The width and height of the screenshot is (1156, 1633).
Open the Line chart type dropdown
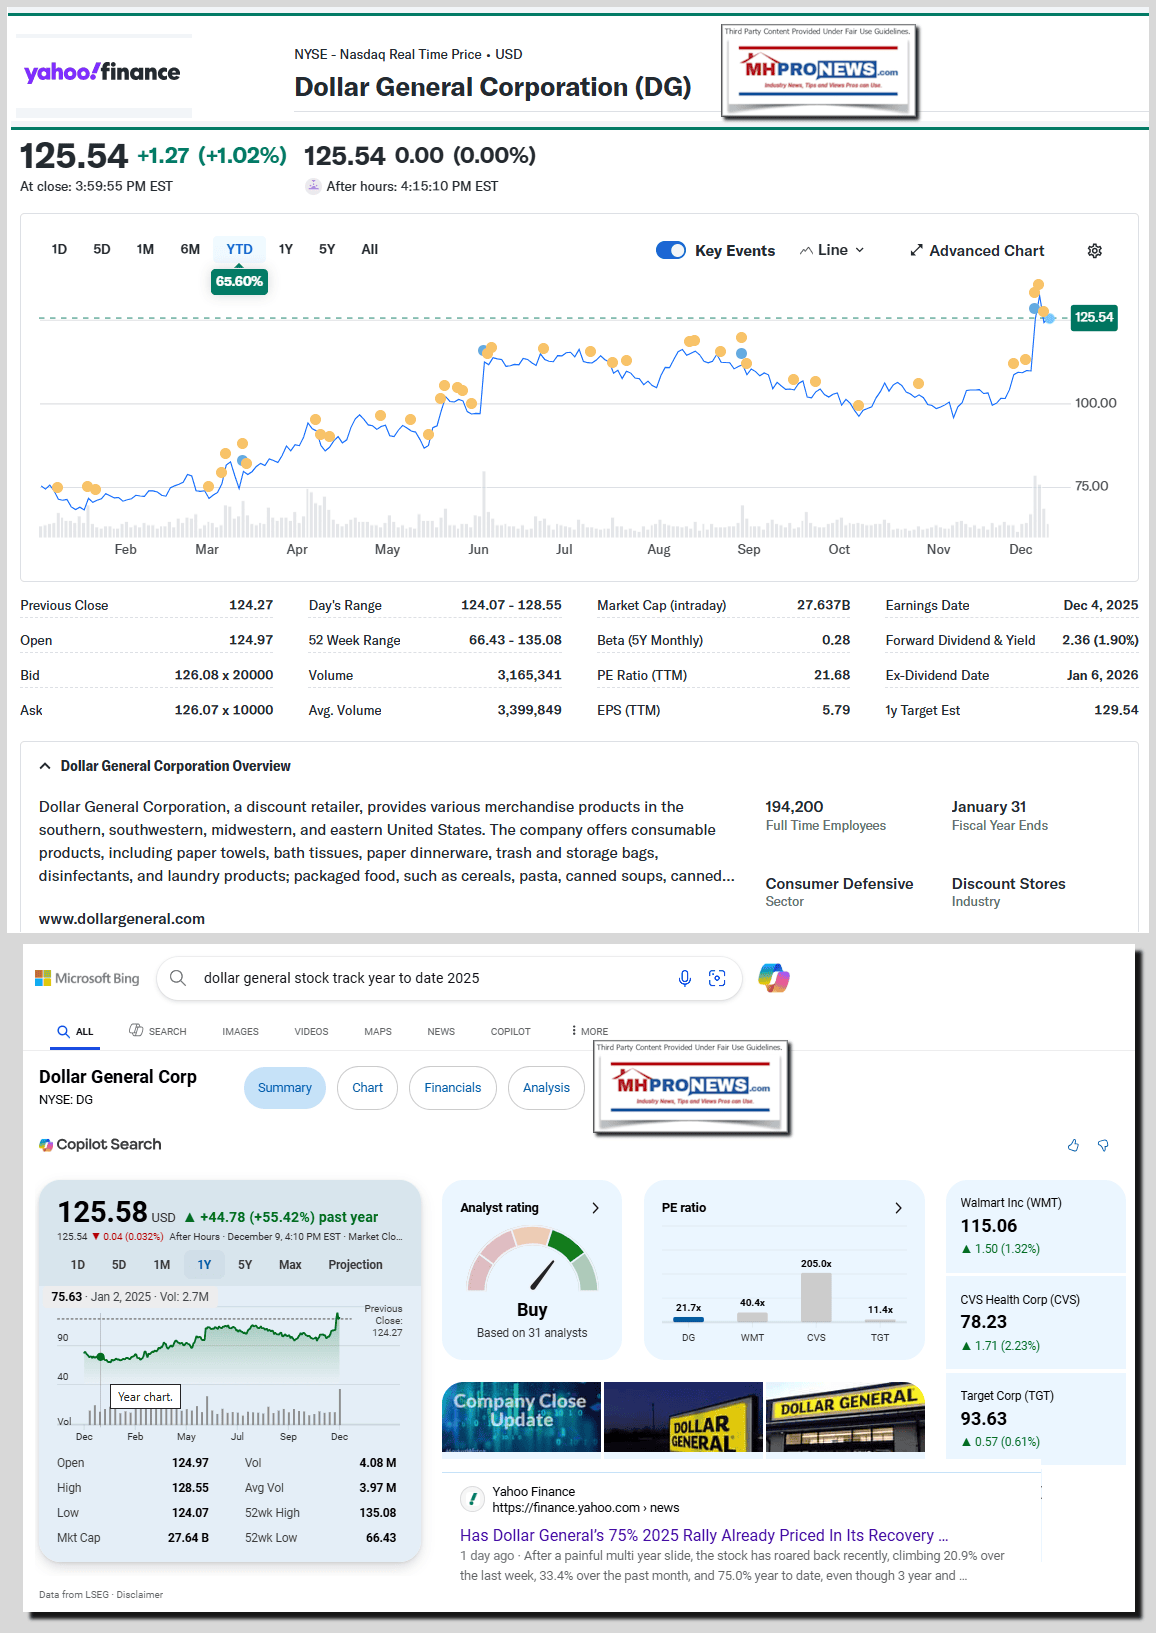[x=832, y=250]
